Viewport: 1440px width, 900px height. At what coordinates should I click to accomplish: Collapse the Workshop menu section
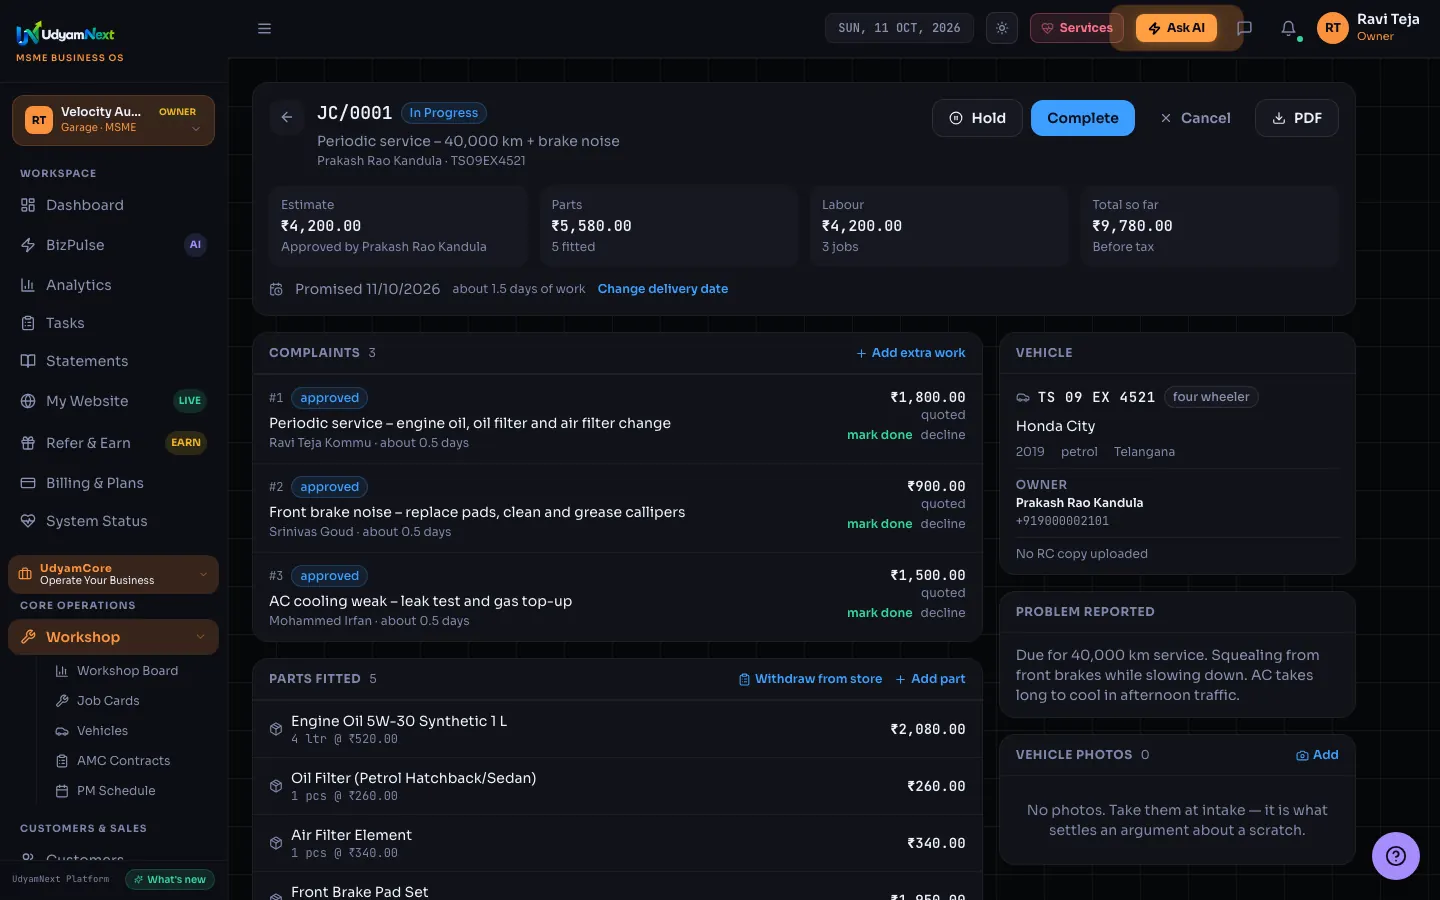pos(113,637)
